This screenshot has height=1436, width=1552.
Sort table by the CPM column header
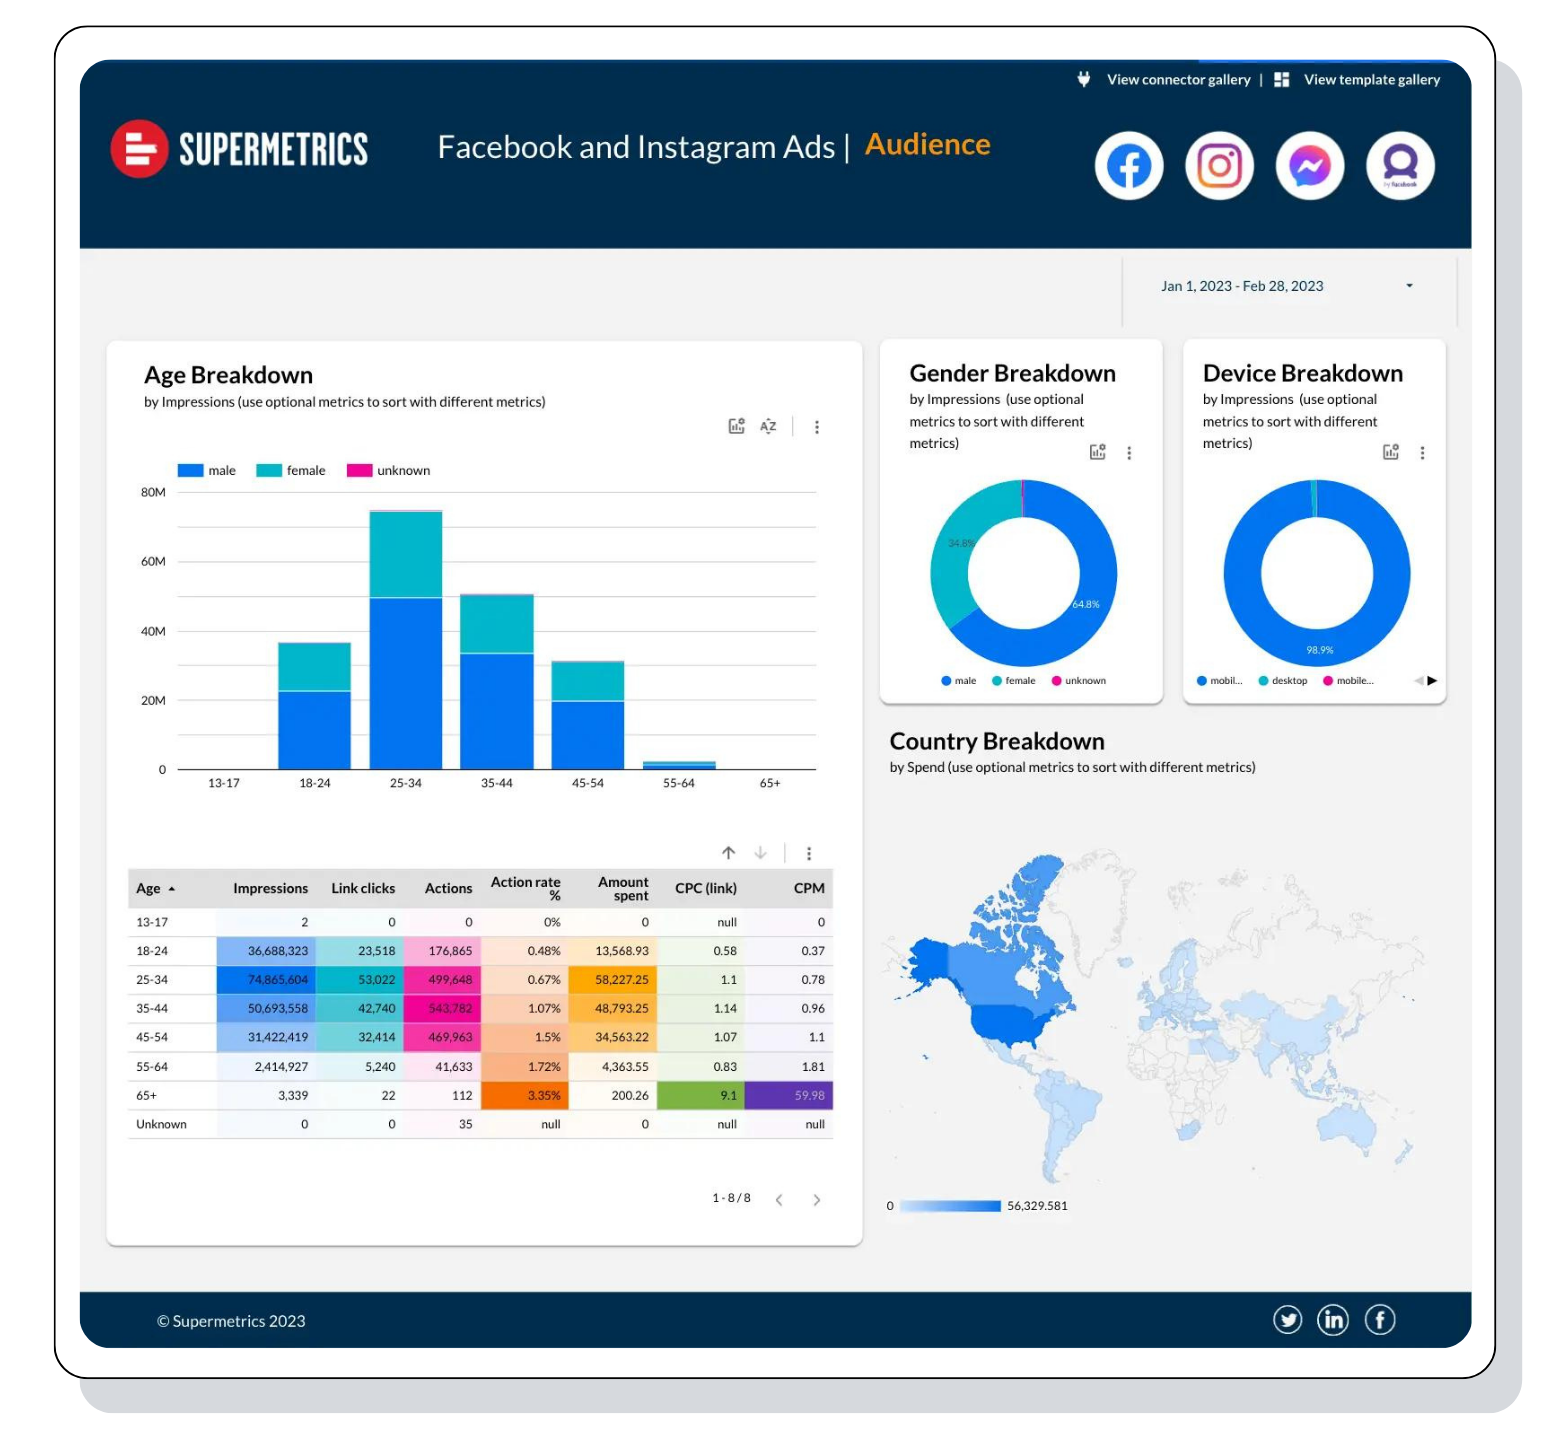[808, 888]
